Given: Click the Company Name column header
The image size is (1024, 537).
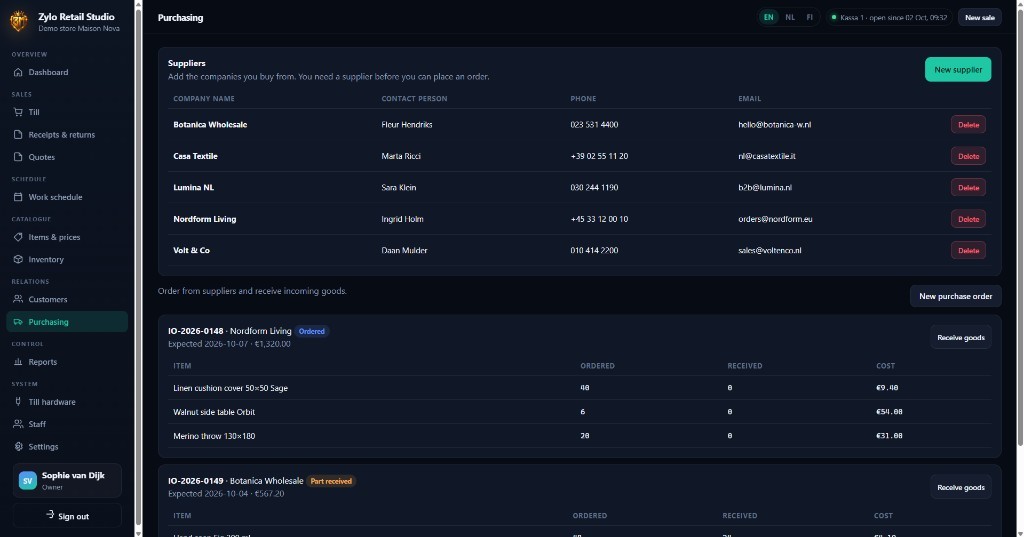Looking at the screenshot, I should (204, 99).
